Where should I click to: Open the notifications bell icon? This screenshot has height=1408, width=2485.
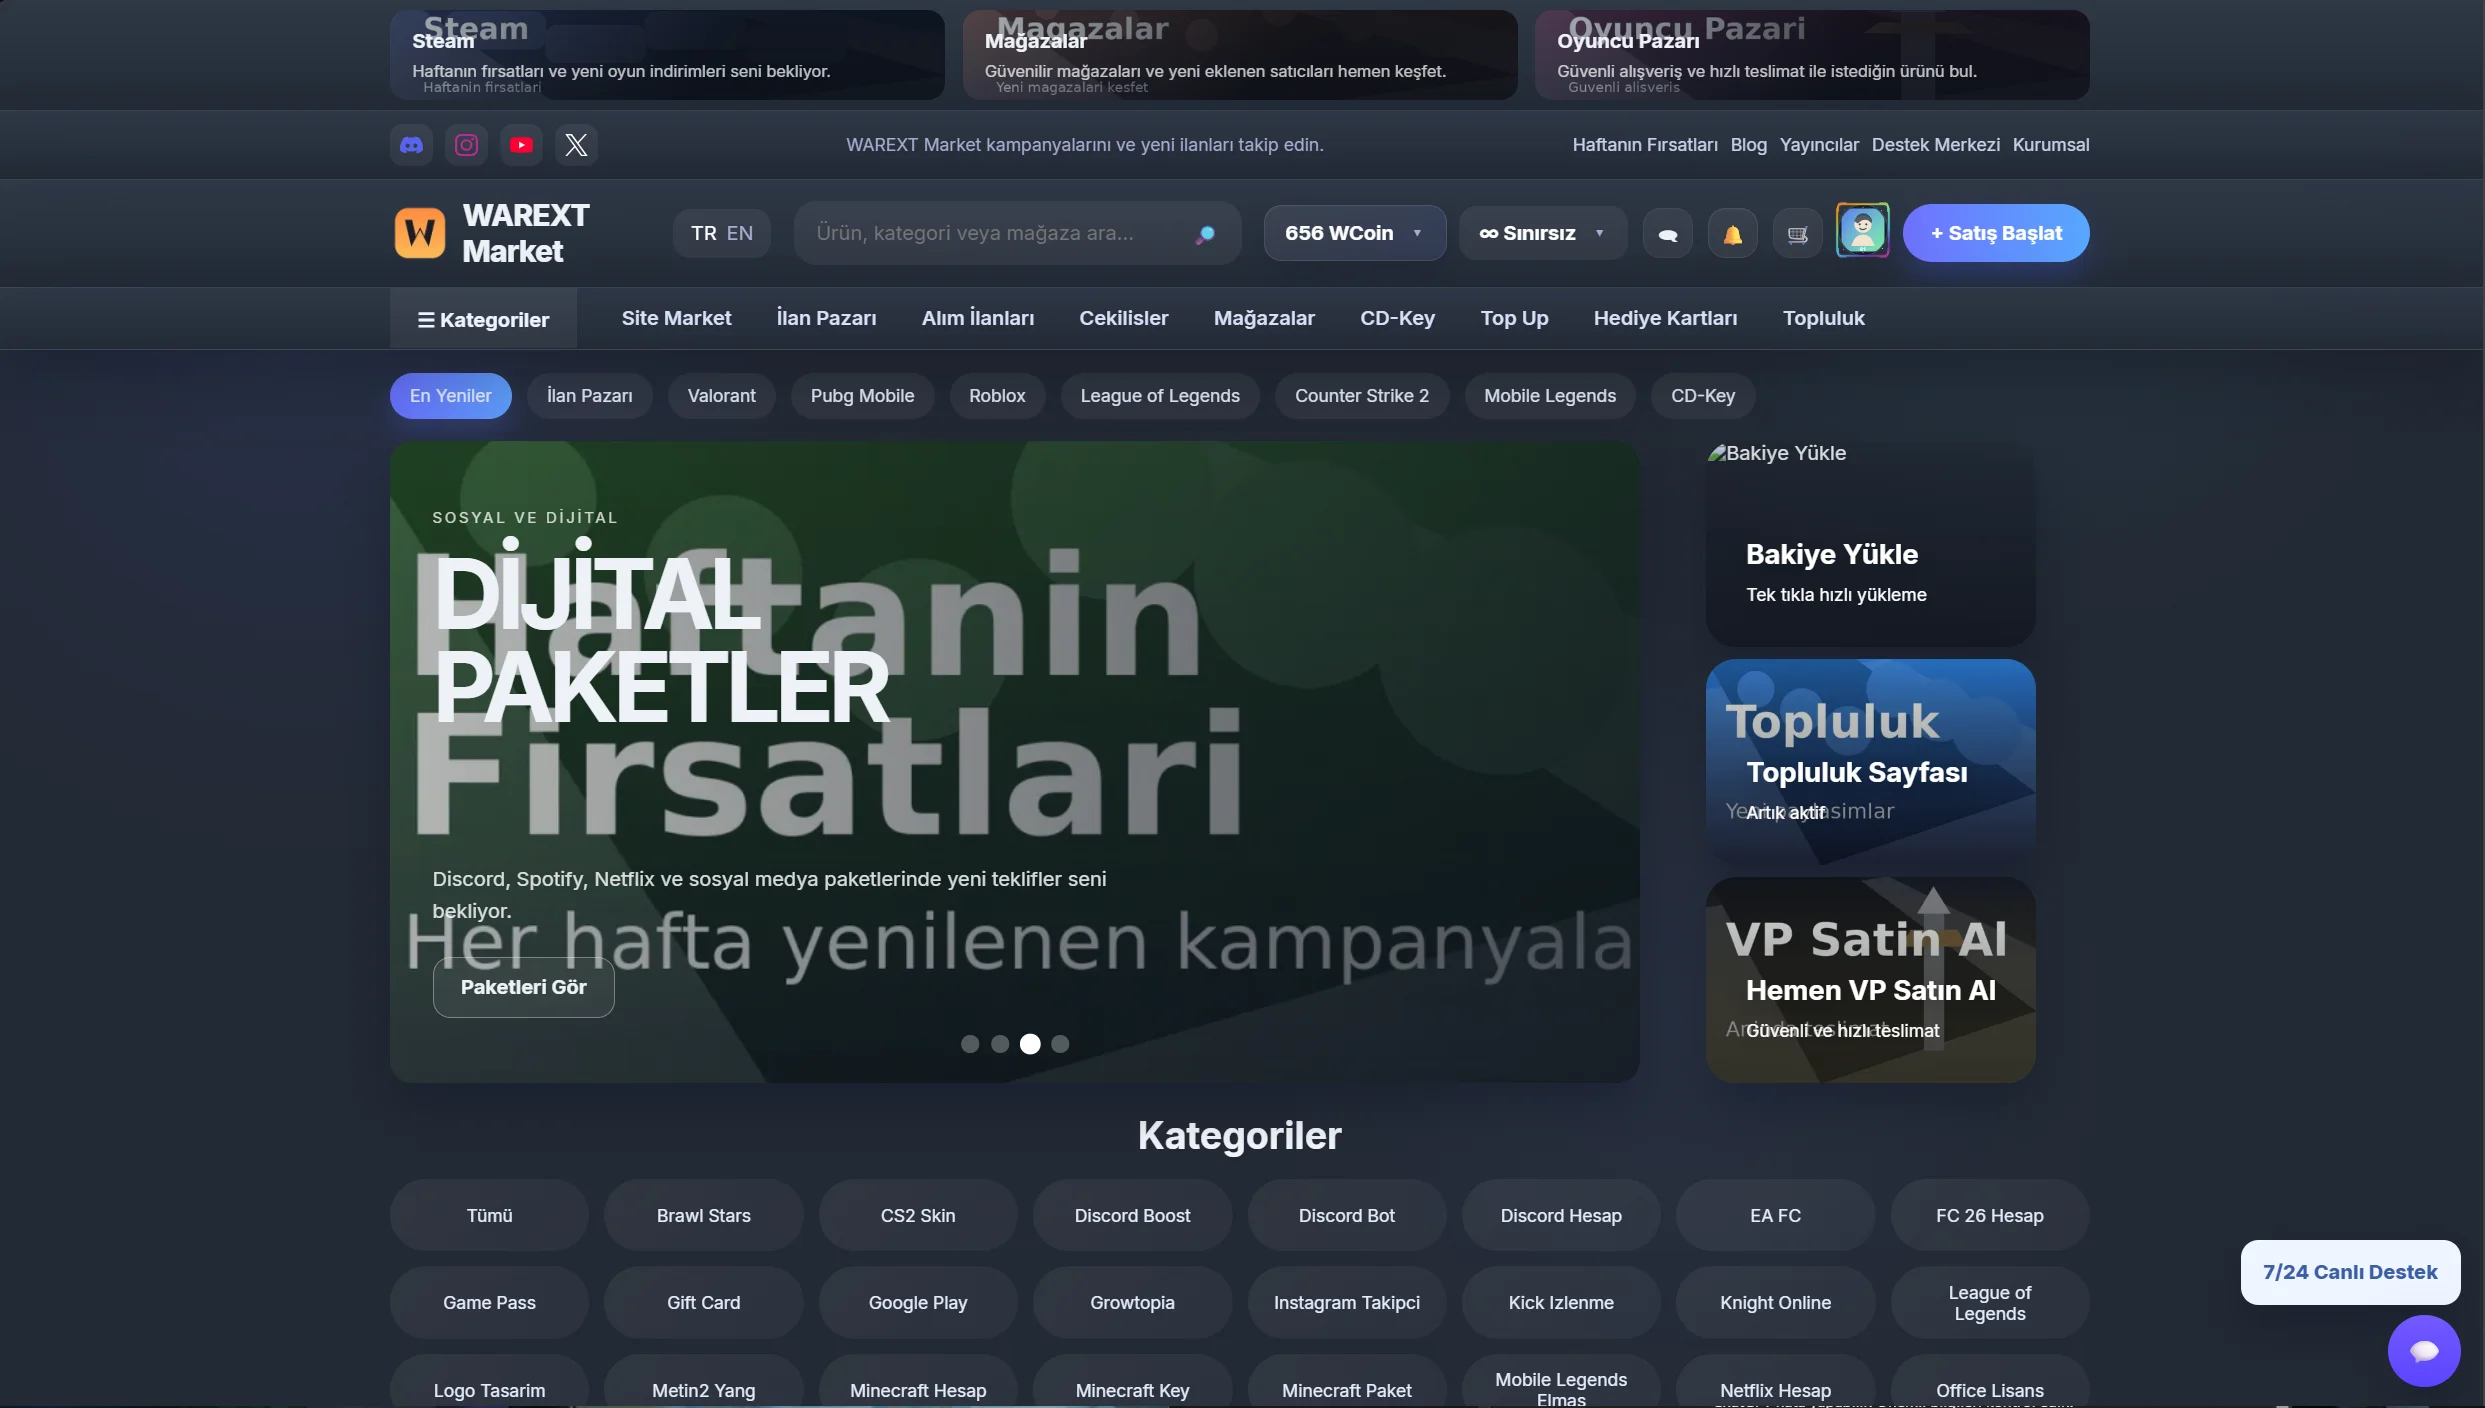[1733, 235]
